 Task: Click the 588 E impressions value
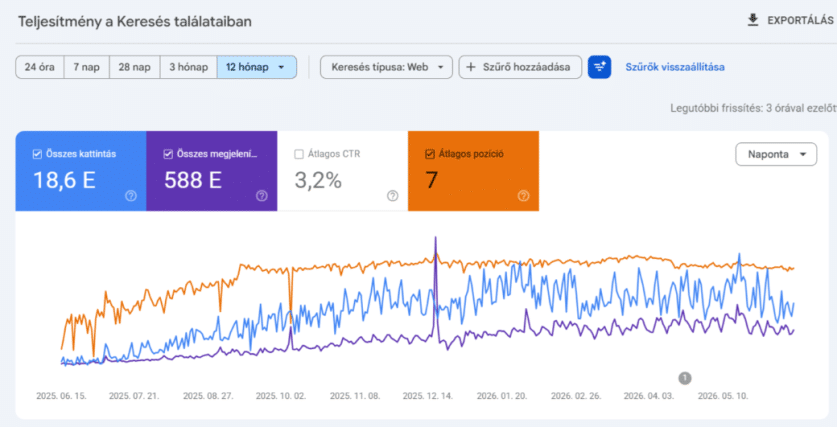tap(193, 180)
